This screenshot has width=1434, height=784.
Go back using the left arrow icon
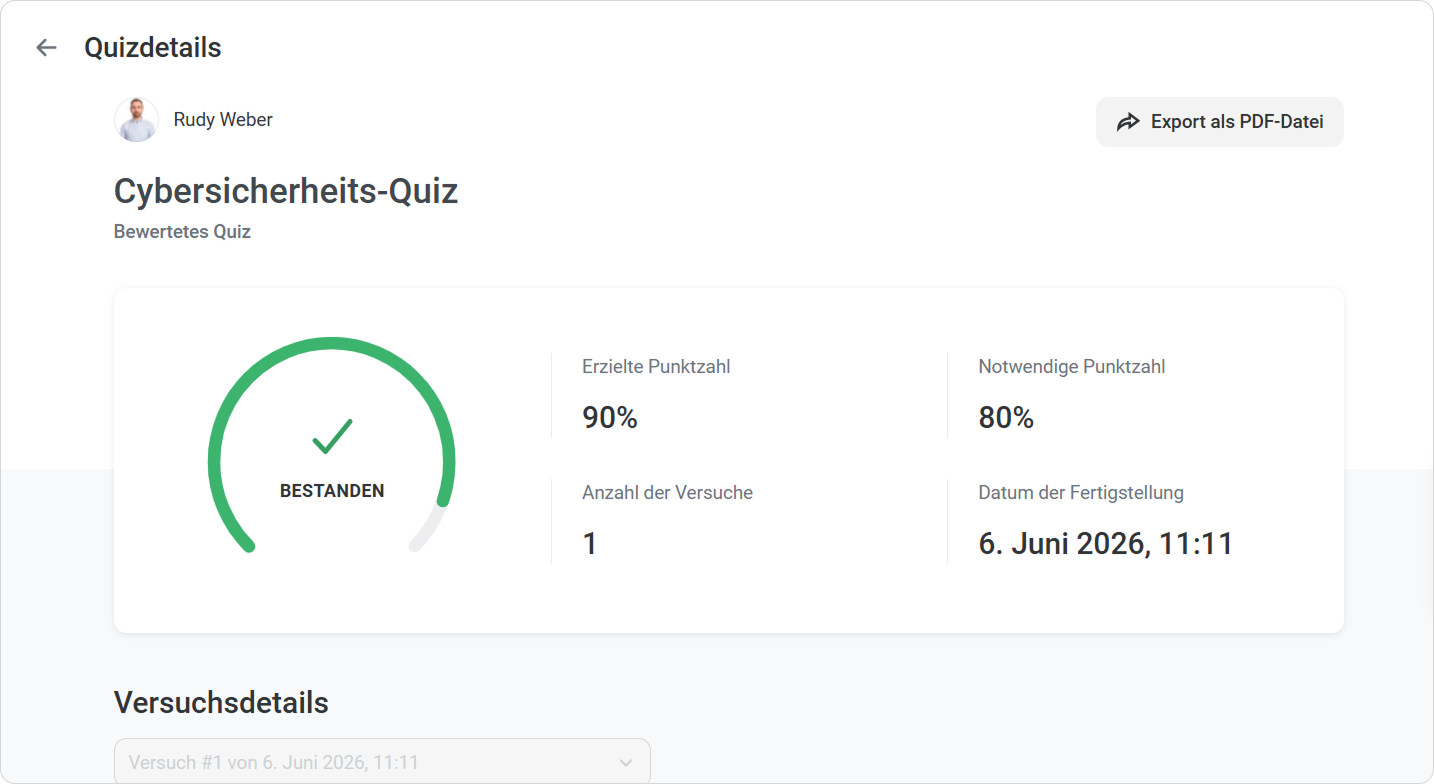(x=46, y=47)
